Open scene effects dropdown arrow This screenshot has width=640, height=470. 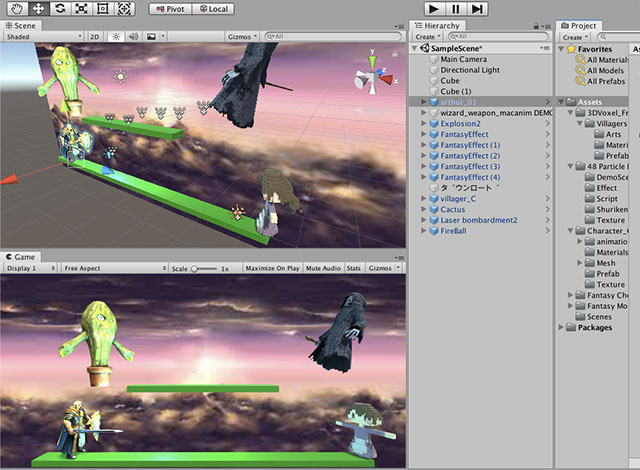point(163,37)
